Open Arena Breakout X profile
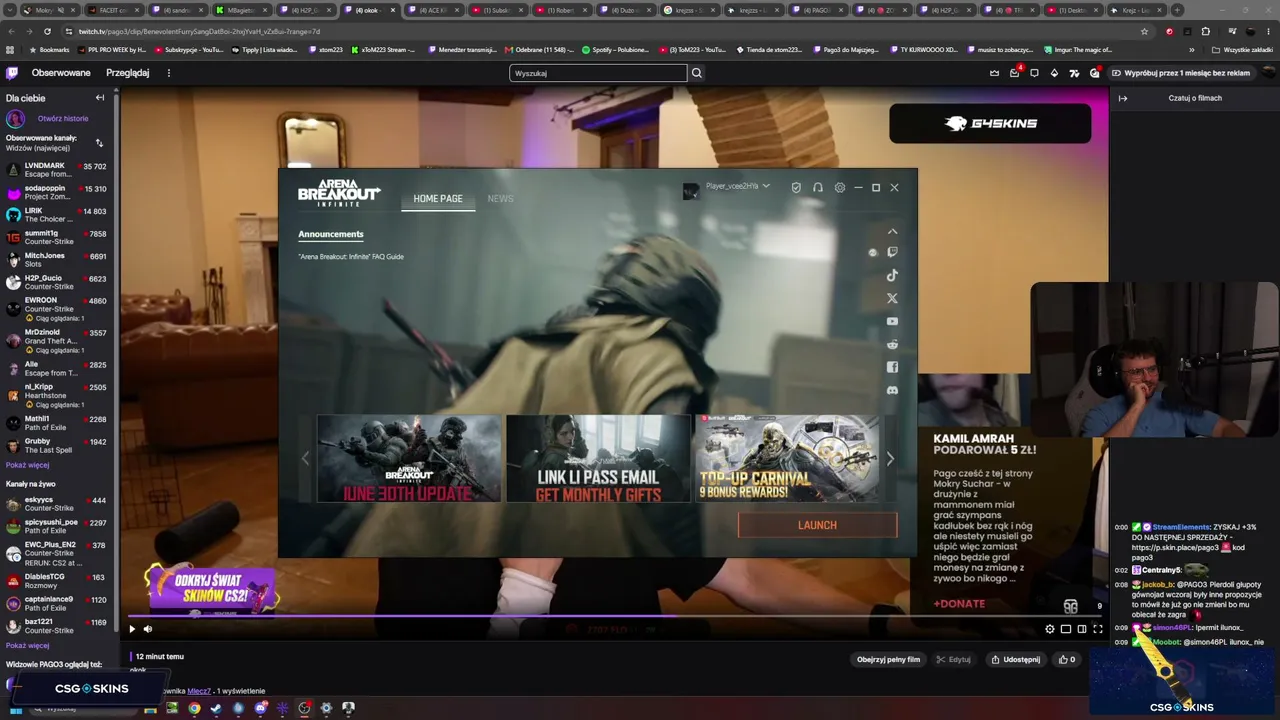Screen dimensions: 1280x720 coord(892,298)
